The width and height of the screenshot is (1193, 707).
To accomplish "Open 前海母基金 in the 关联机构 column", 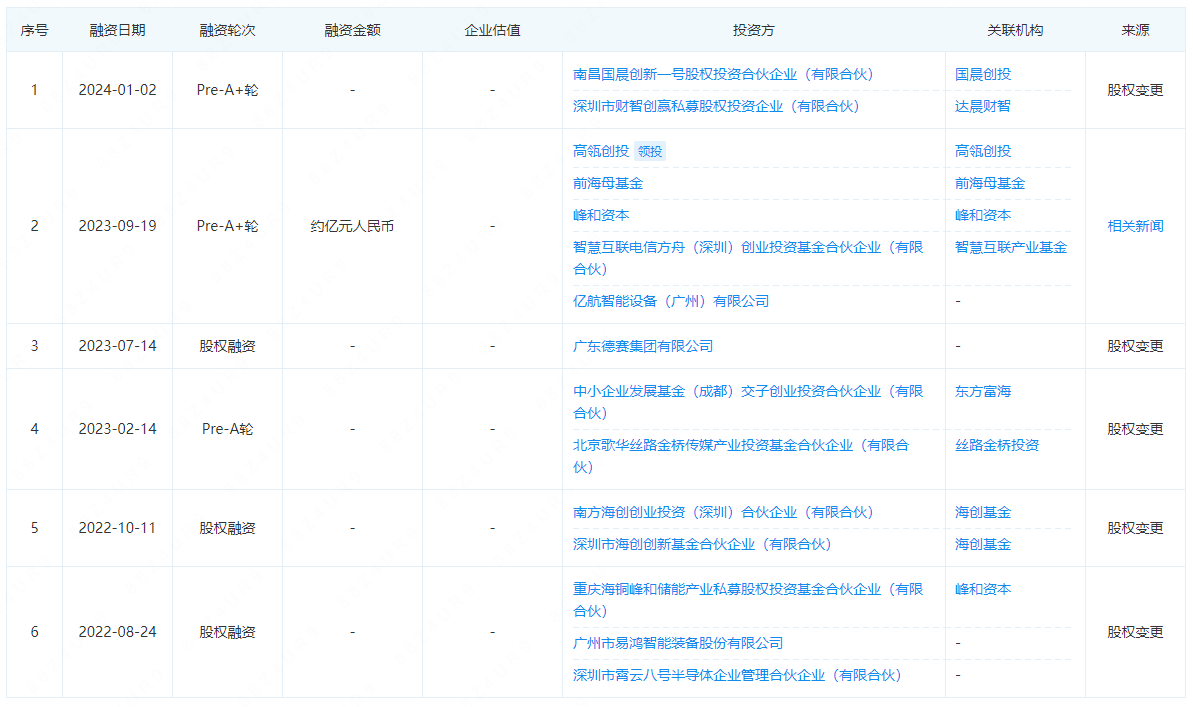I will coord(990,183).
